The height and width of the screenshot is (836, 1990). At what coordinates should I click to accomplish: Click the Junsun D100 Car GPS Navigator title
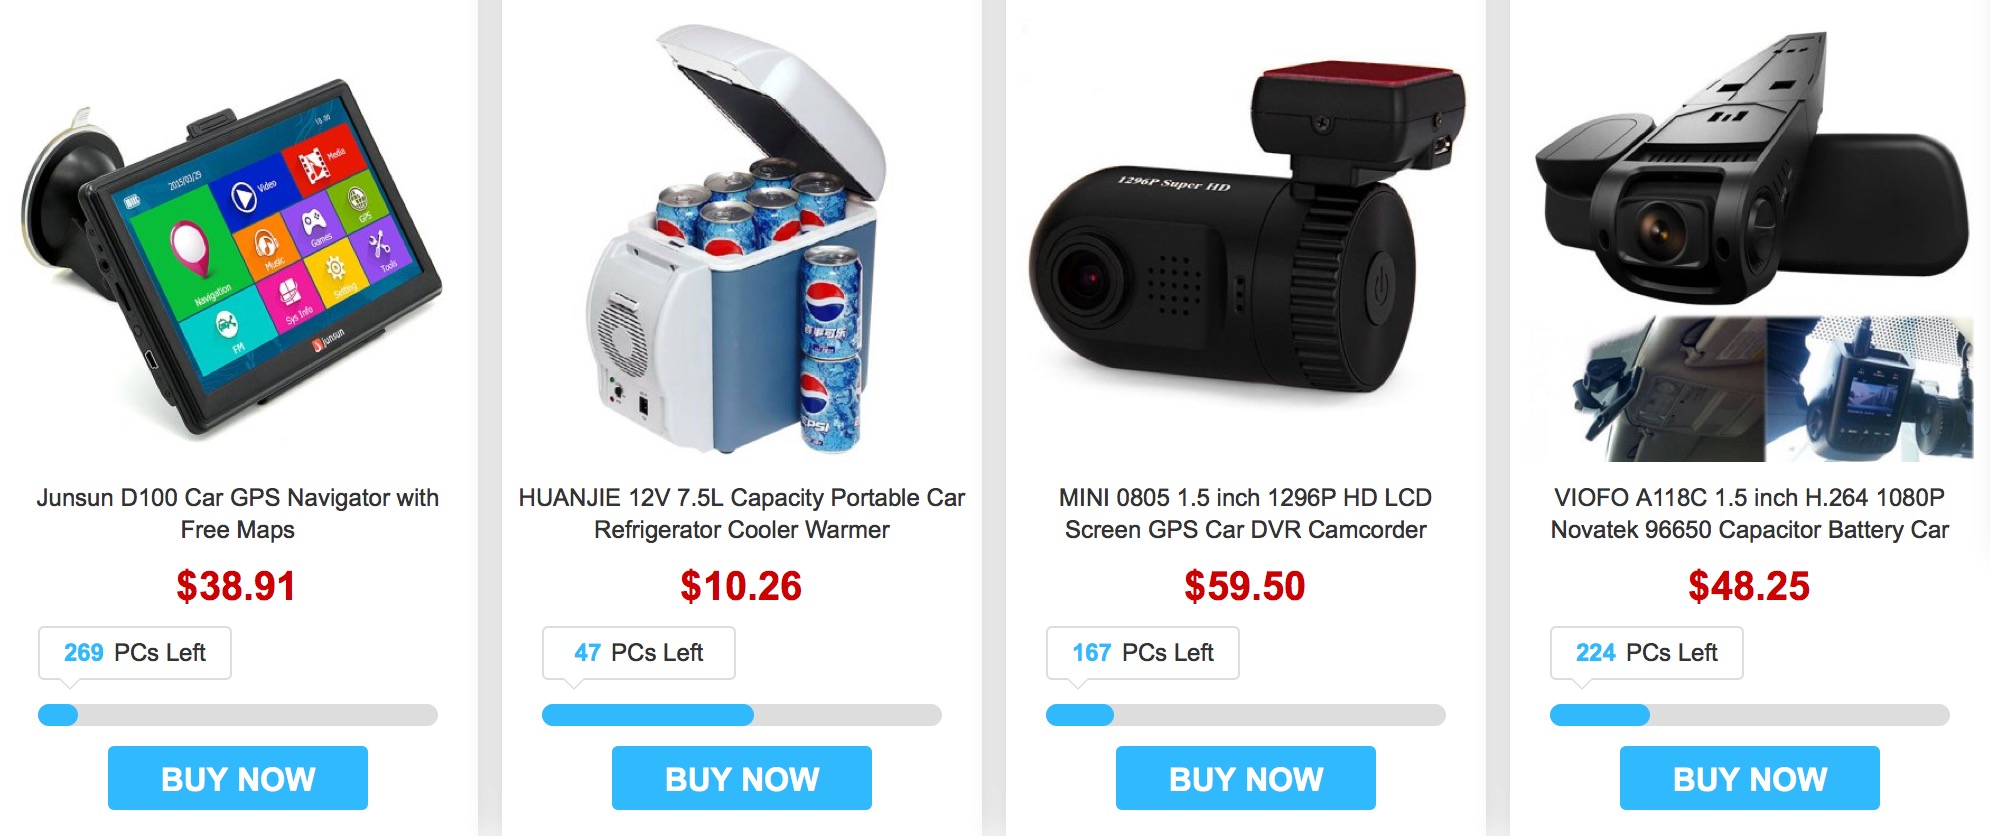237,513
